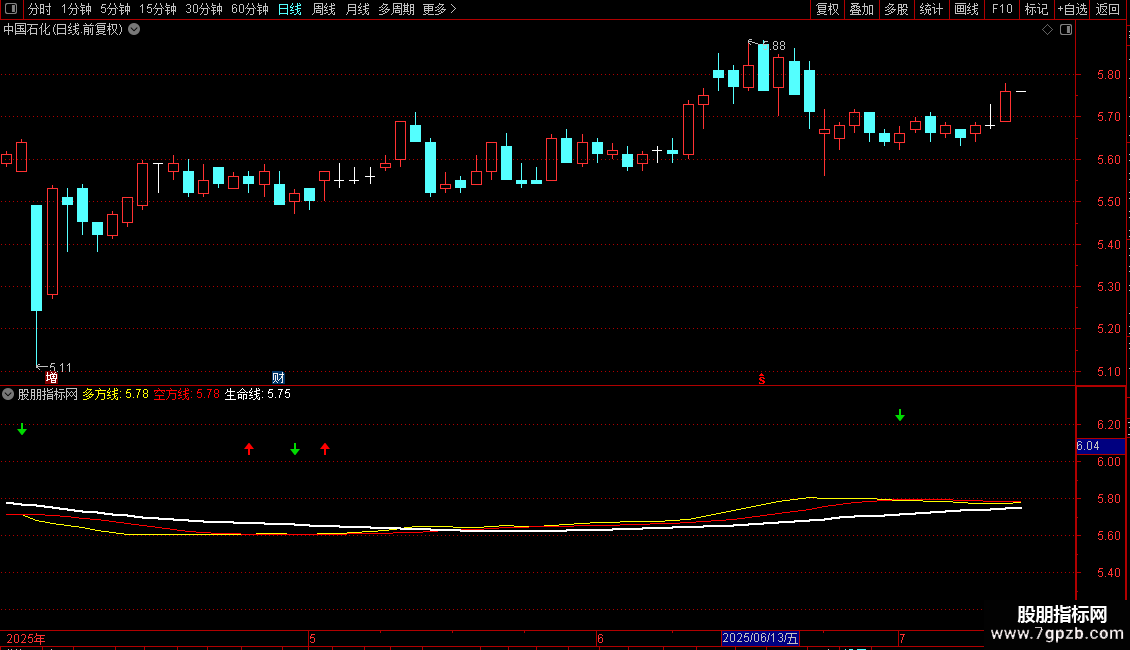The height and width of the screenshot is (650, 1130).
Task: Click the 多方线 5.78 indicator label
Action: tap(115, 394)
